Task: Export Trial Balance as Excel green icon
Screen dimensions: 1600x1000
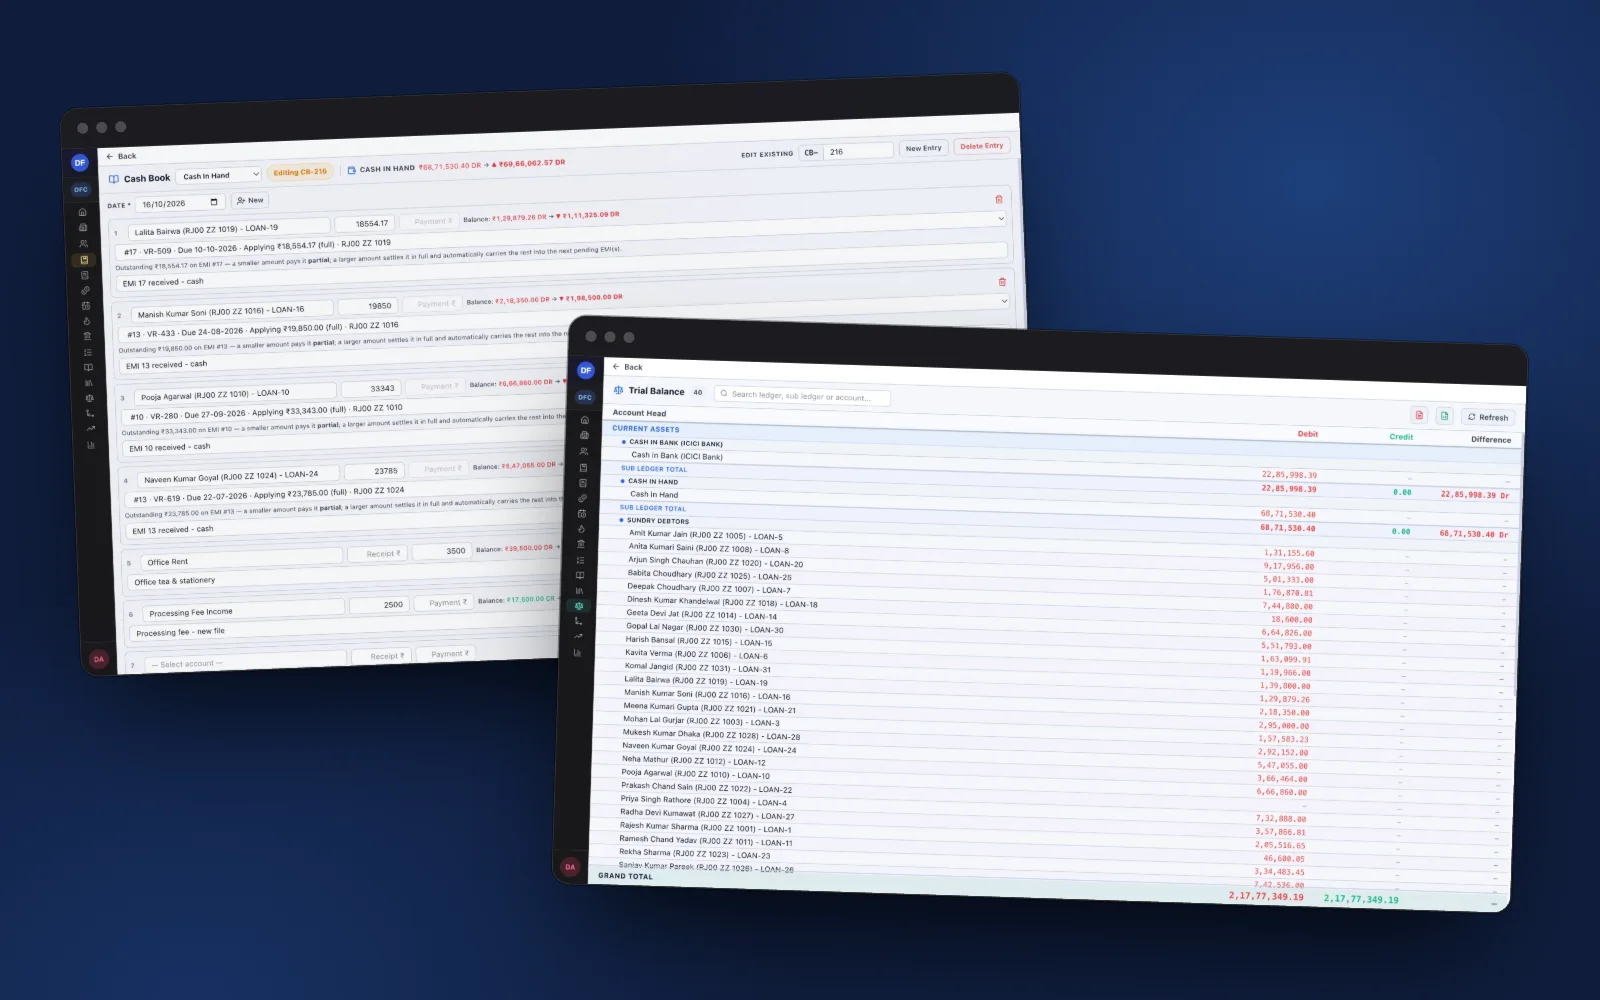Action: tap(1444, 415)
